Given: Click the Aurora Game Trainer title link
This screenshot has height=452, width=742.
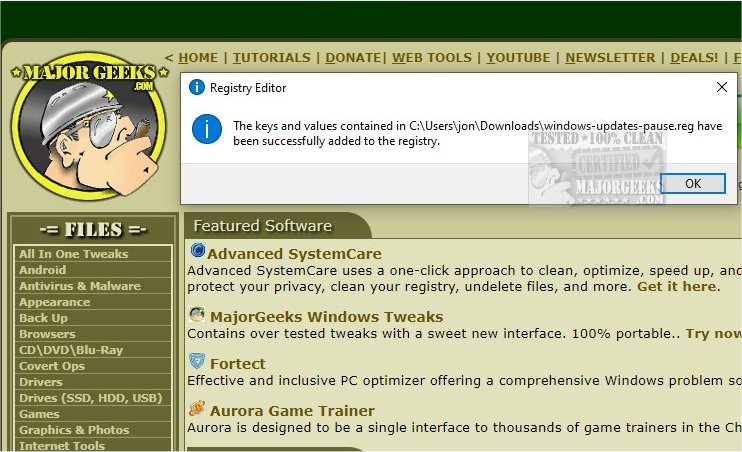Looking at the screenshot, I should tap(292, 411).
